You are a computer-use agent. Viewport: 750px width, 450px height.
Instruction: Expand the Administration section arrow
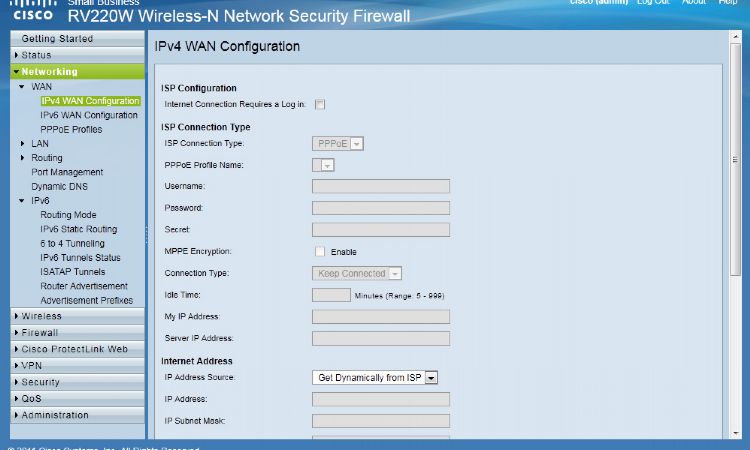tap(16, 415)
